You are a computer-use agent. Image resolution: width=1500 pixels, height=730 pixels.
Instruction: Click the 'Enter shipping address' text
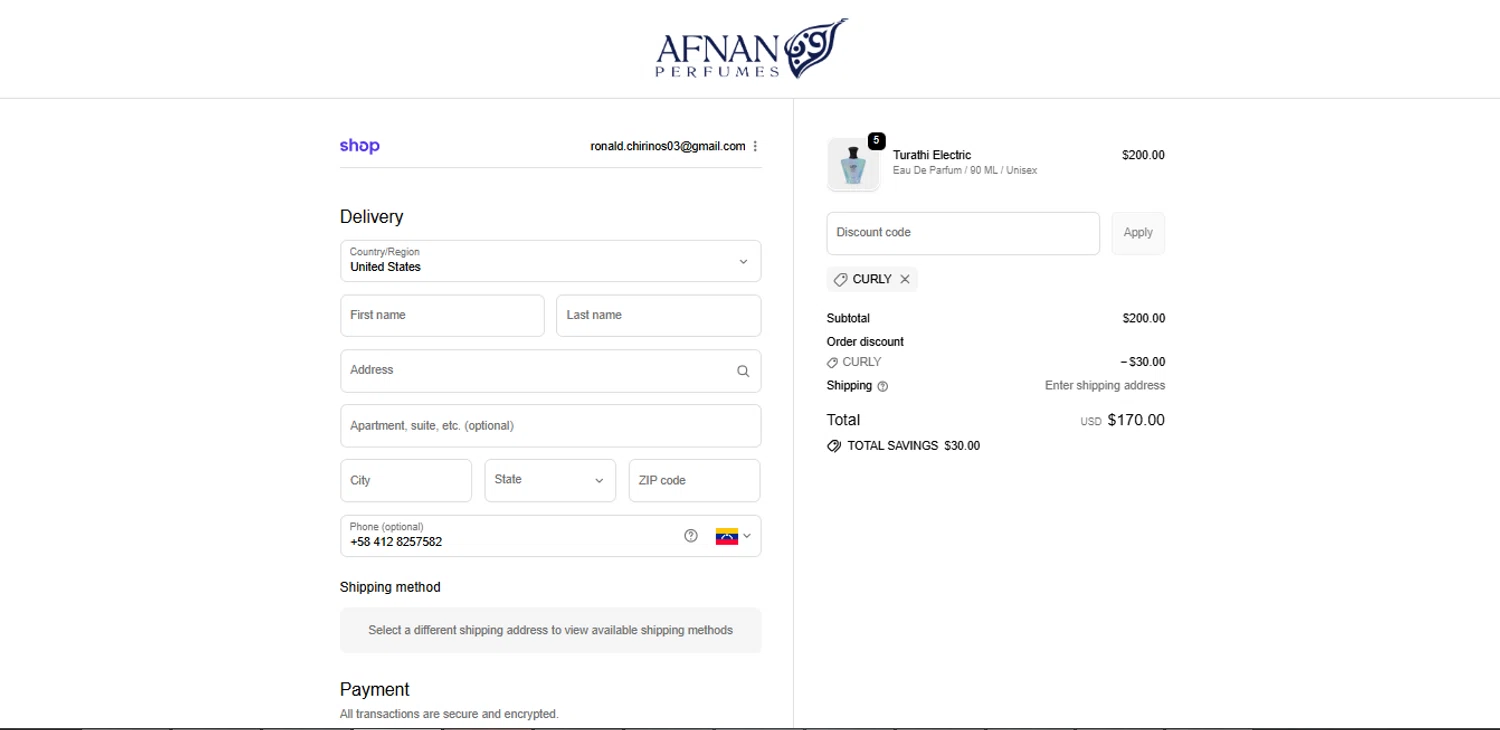1105,386
